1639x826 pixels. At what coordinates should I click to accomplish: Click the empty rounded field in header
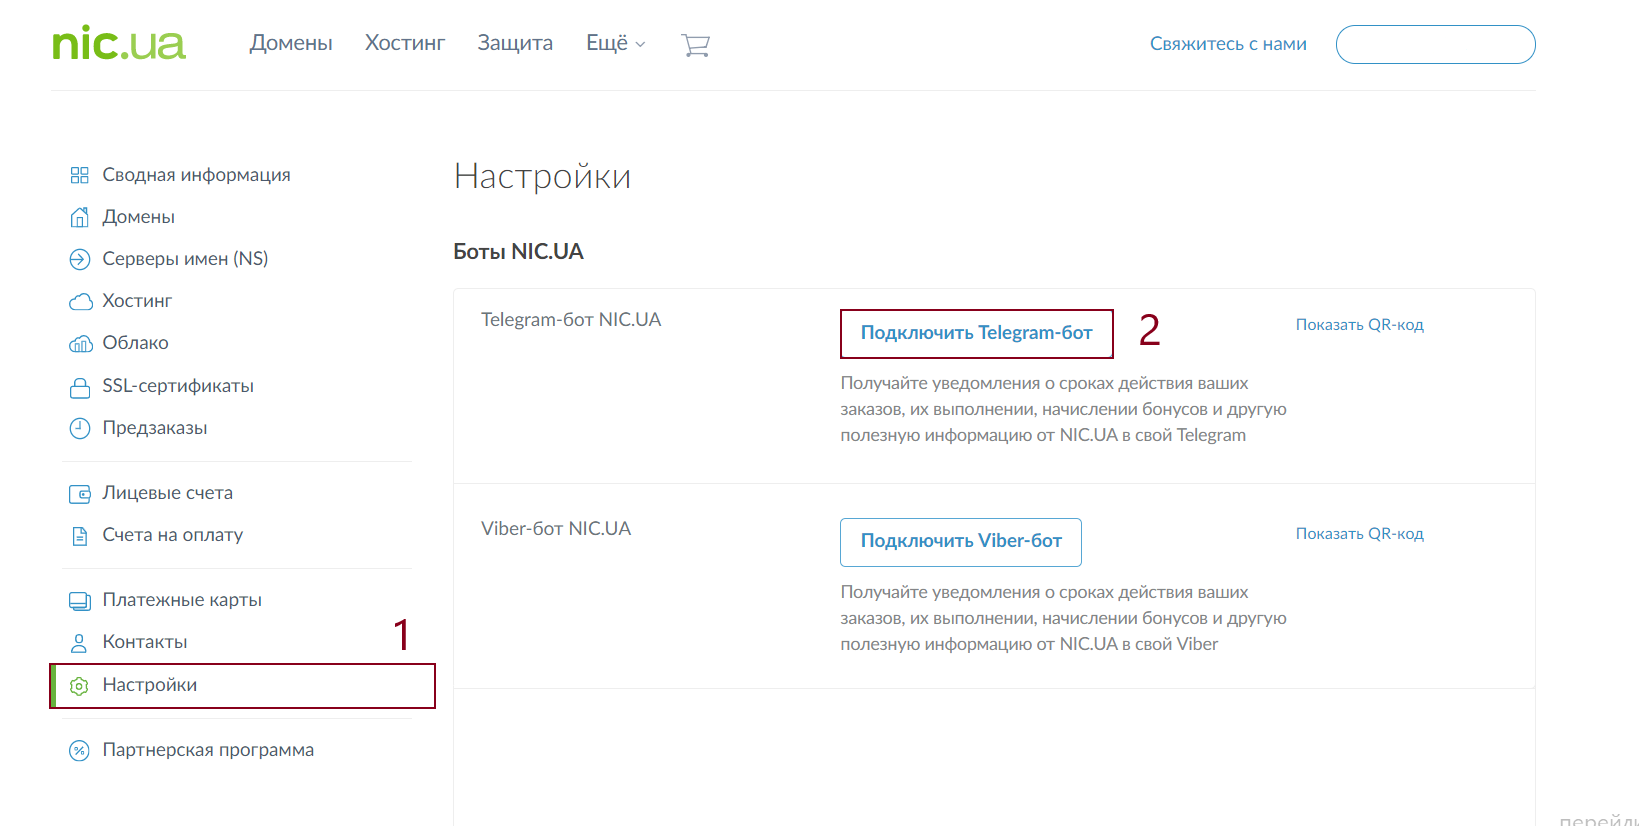pos(1435,45)
